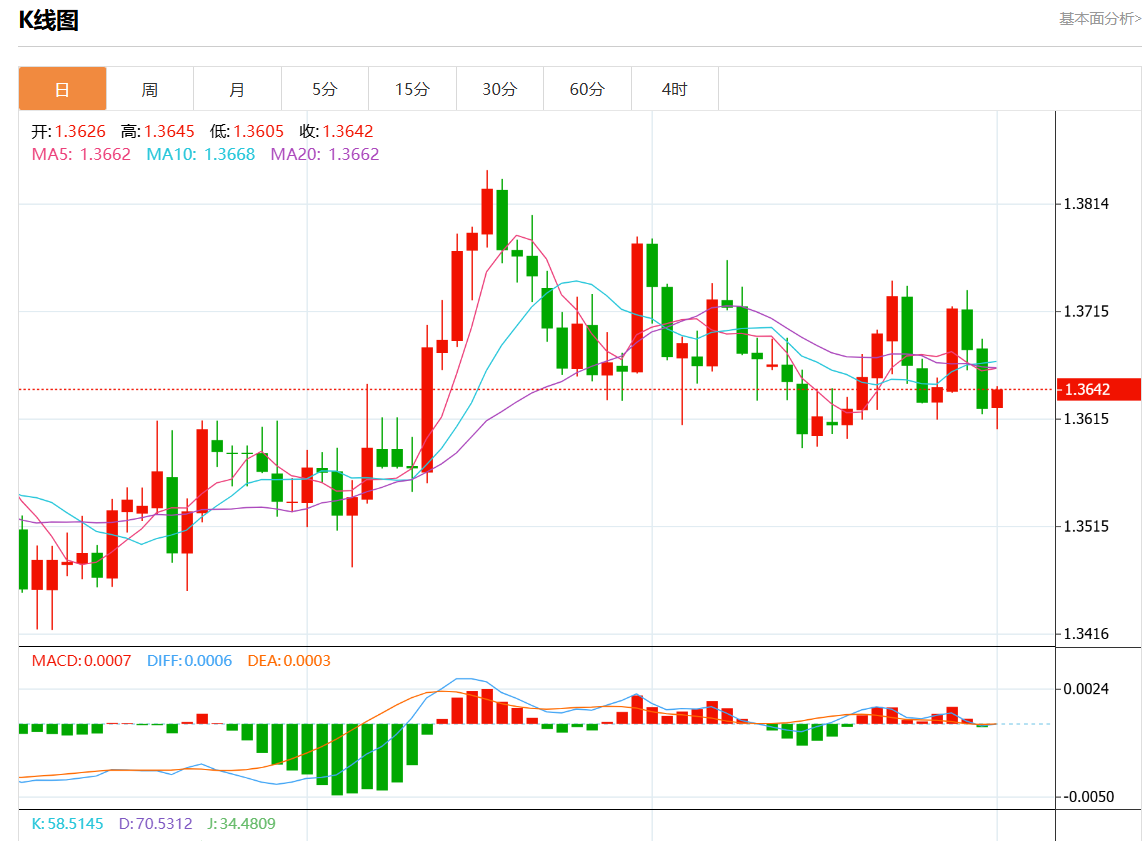This screenshot has width=1142, height=841.
Task: Open the 15分 timeframe tab
Action: click(x=412, y=89)
